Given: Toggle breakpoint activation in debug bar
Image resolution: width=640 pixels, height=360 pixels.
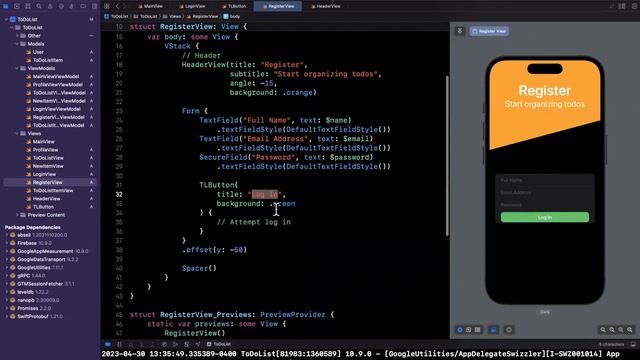Looking at the screenshot, I should pyautogui.click(x=108, y=344).
